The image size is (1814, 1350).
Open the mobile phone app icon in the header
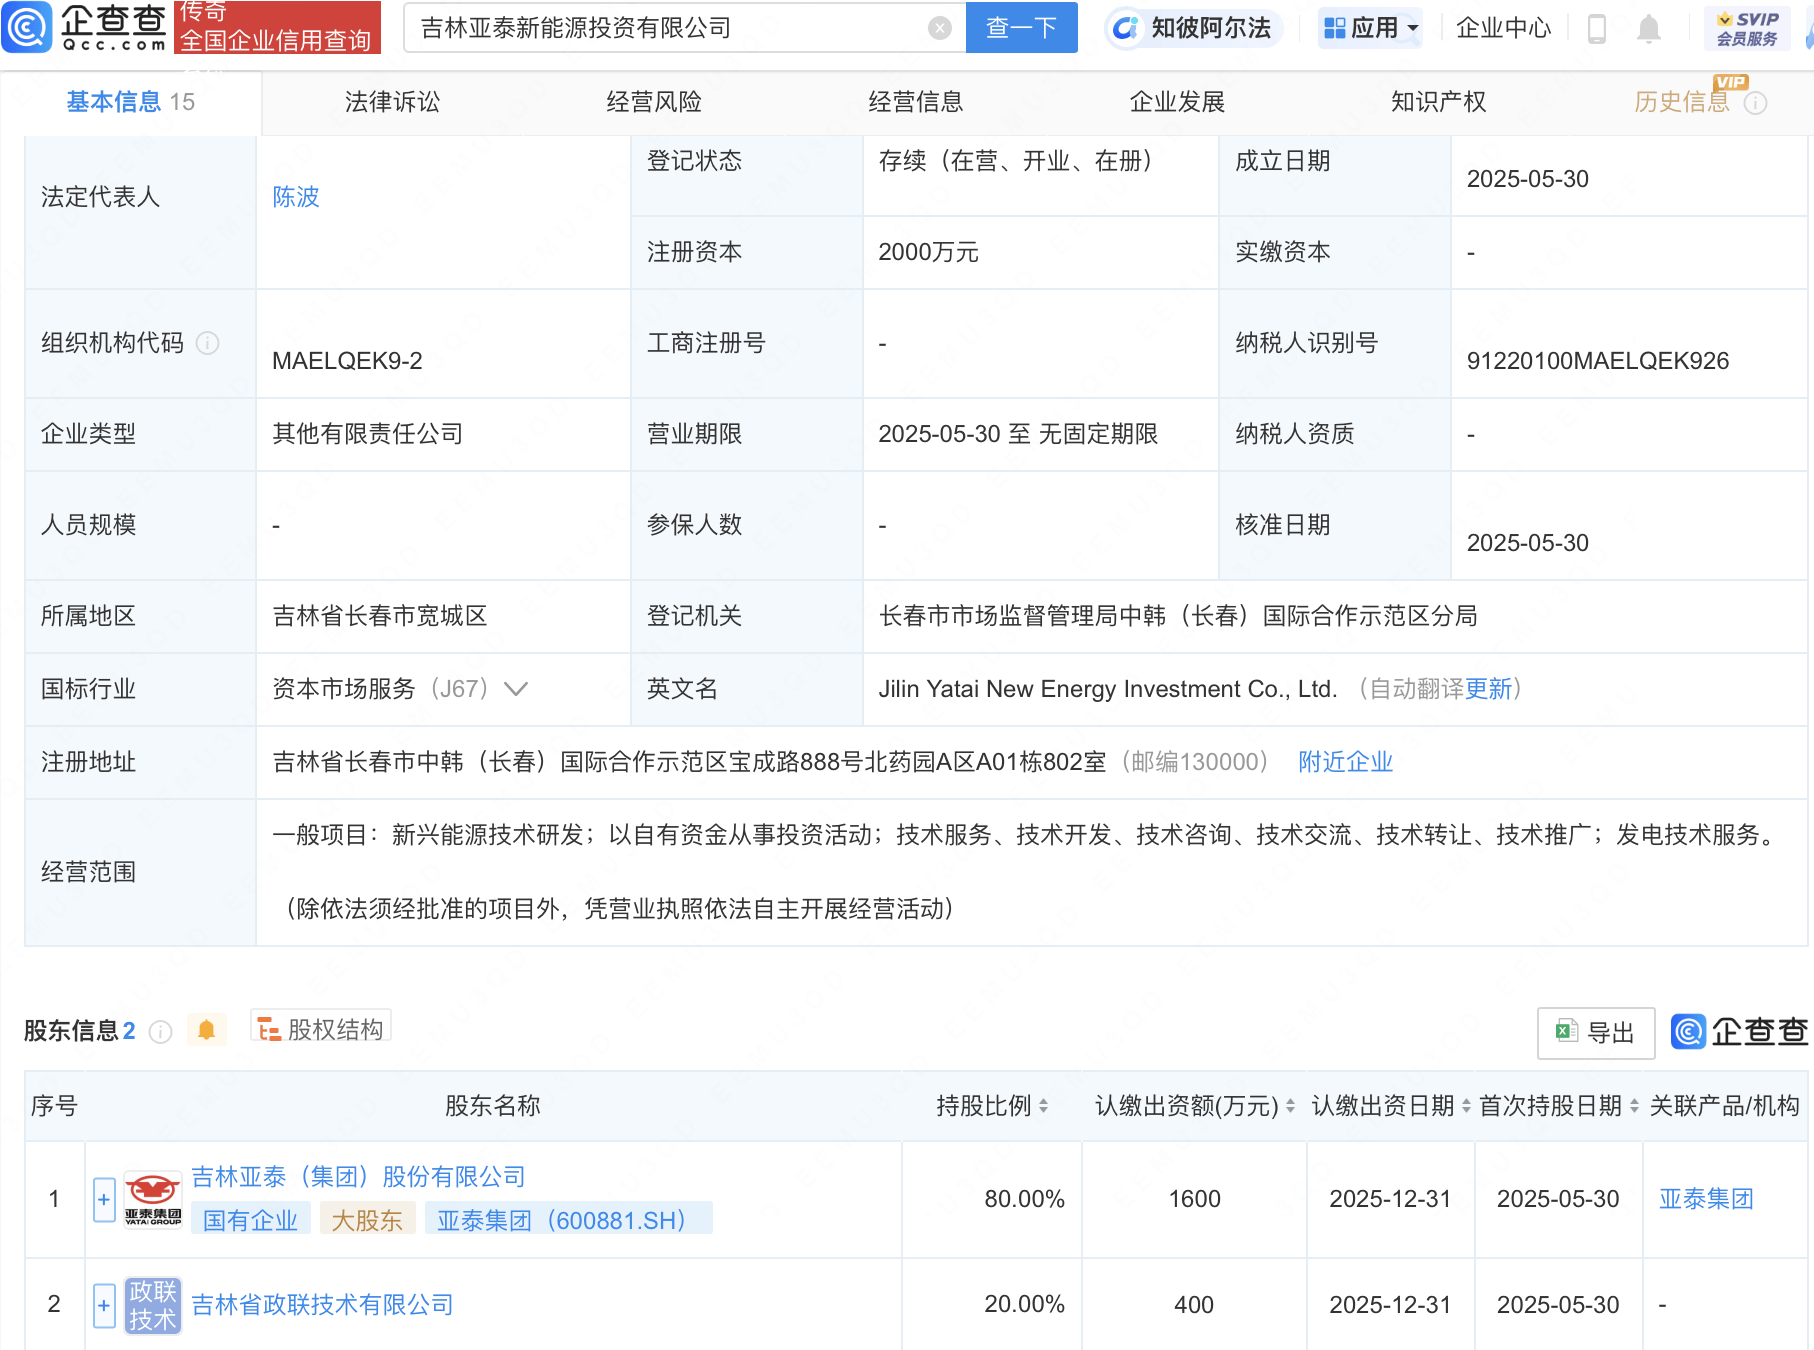click(x=1597, y=29)
